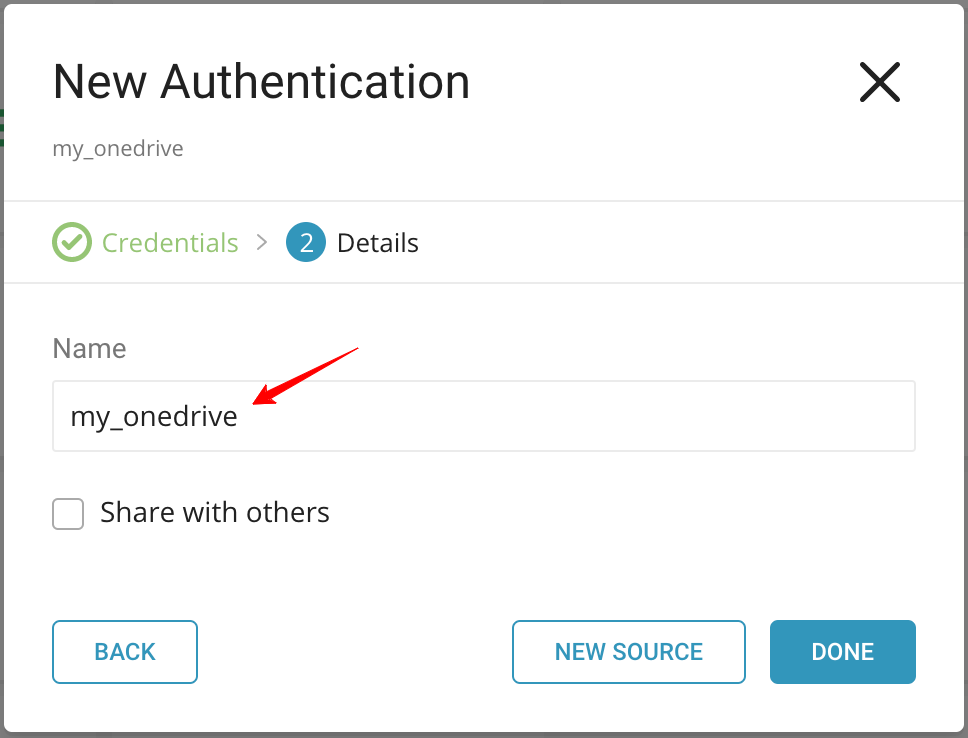Click the 'New Authentication' dialog title
Screen dimensions: 968x738
click(261, 82)
